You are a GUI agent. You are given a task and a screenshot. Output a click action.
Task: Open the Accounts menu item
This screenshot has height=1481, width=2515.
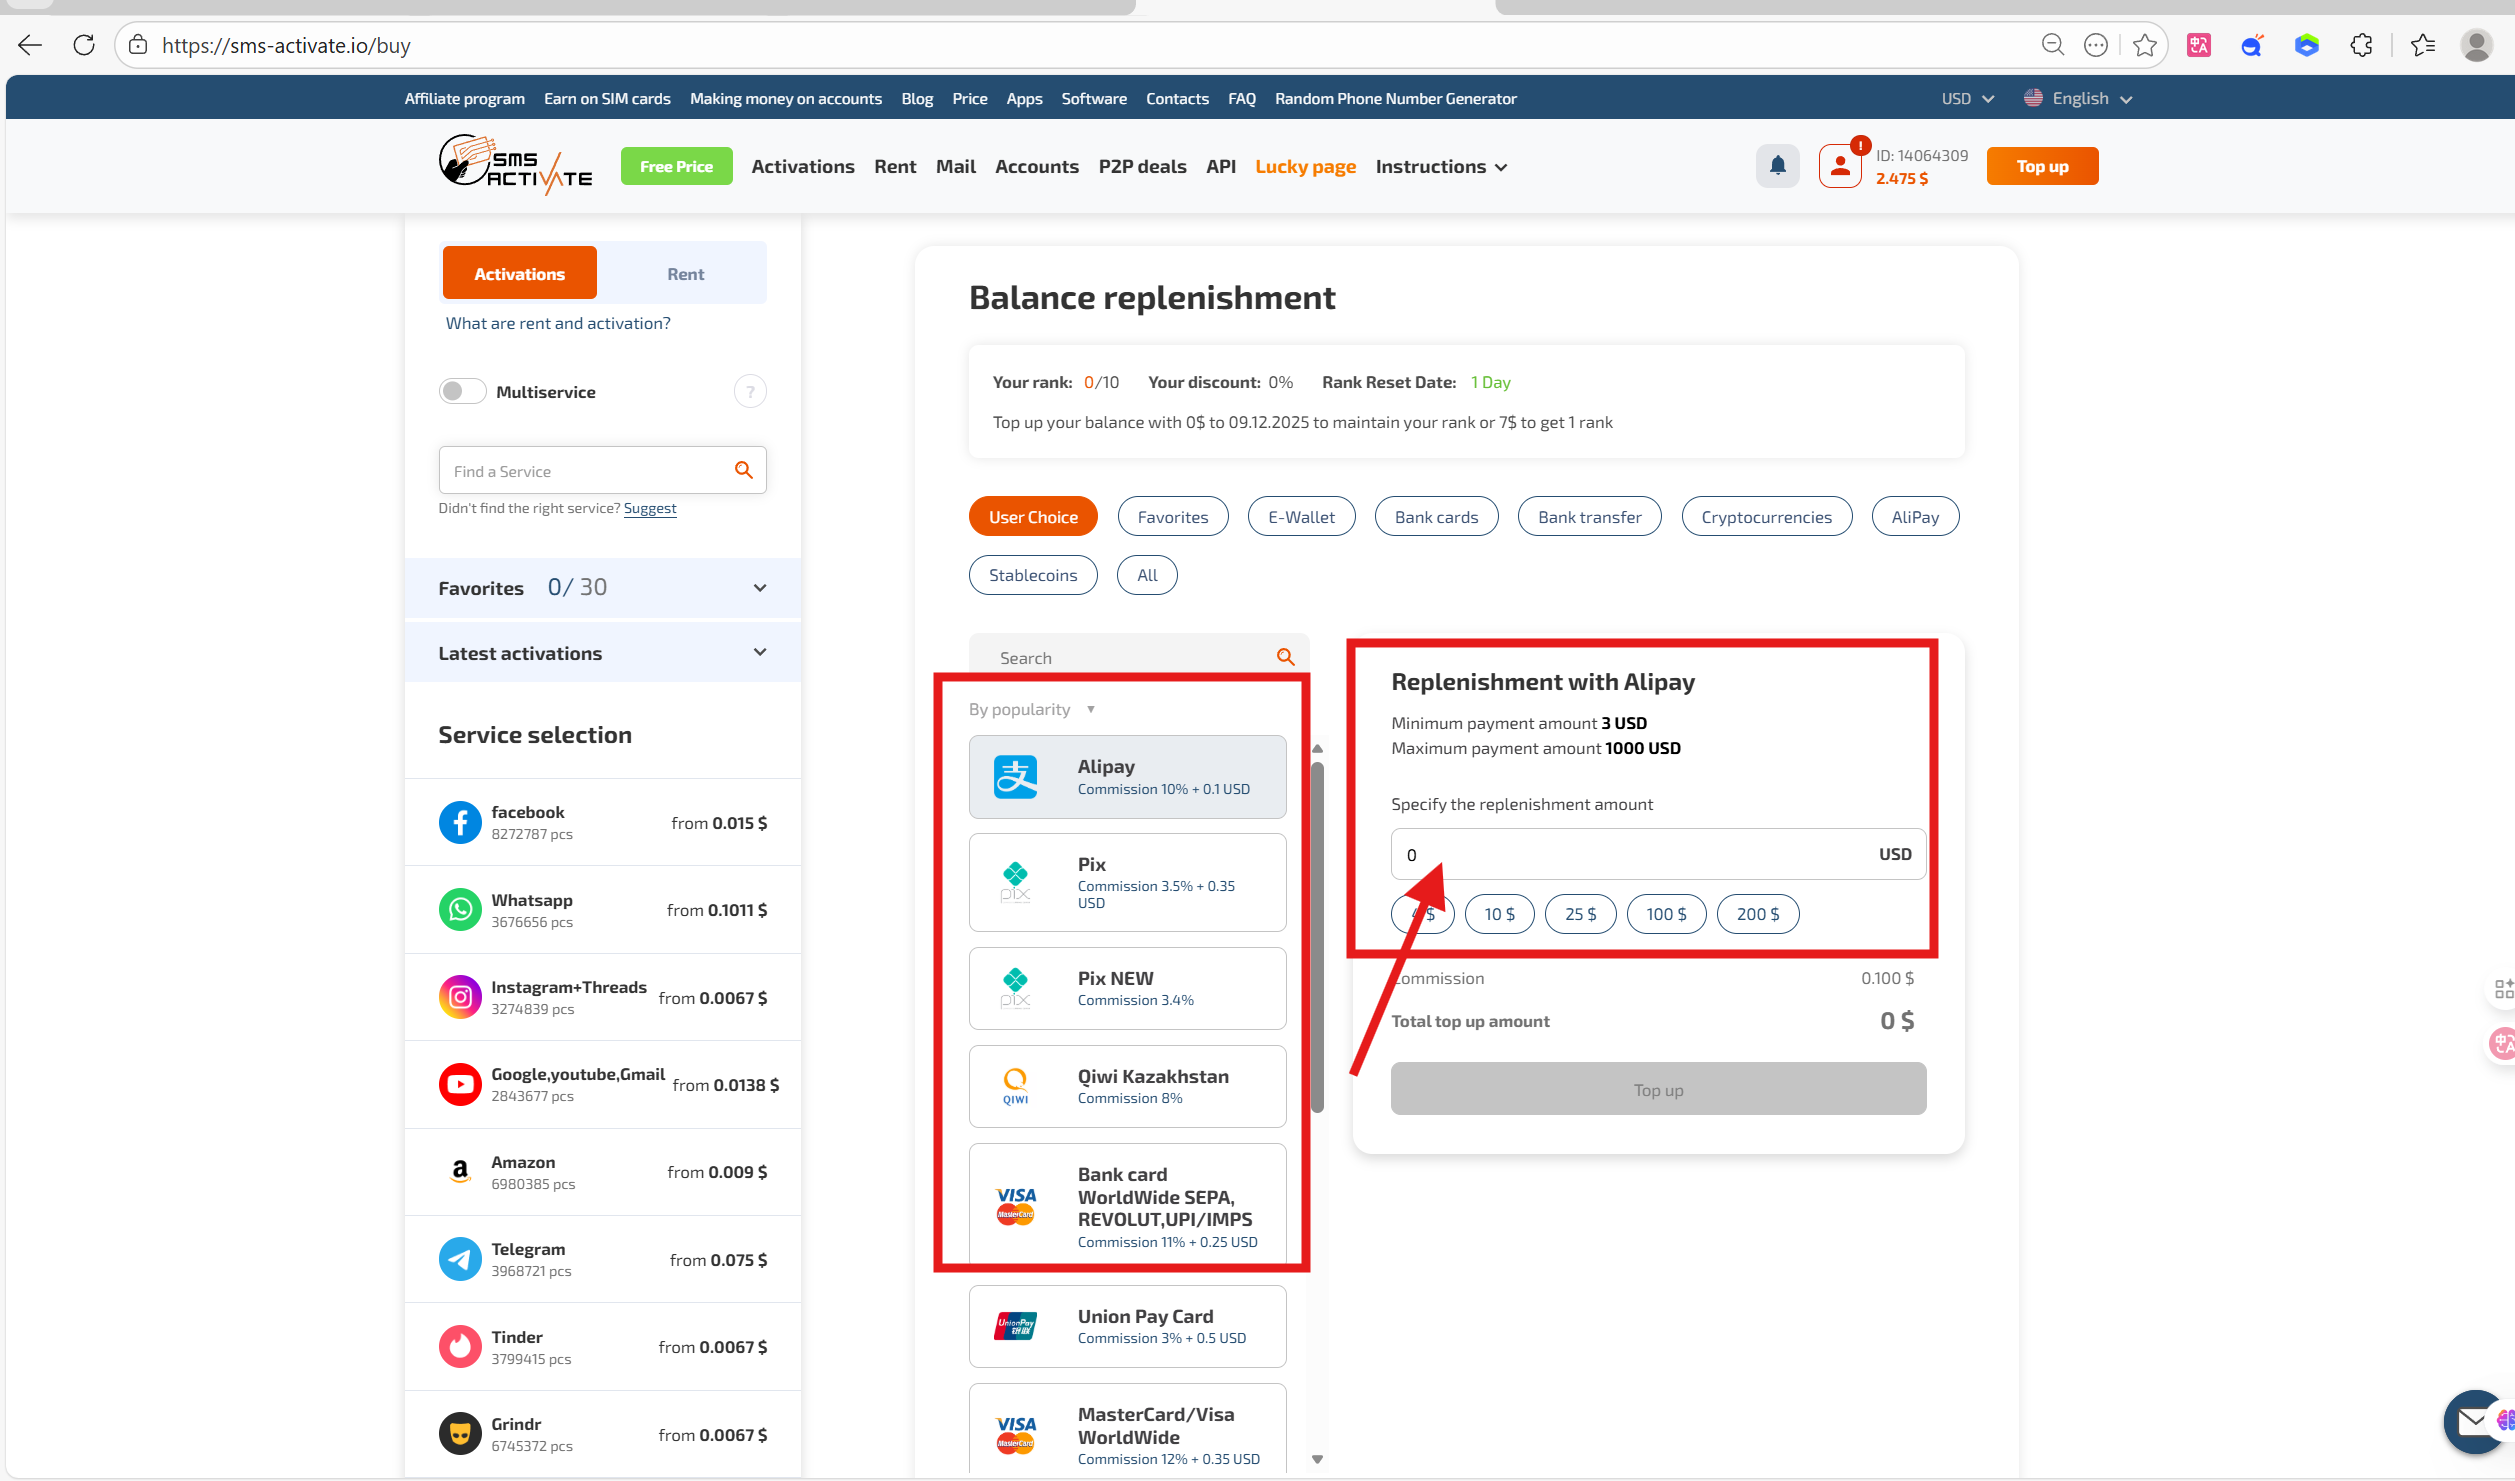[x=1036, y=166]
